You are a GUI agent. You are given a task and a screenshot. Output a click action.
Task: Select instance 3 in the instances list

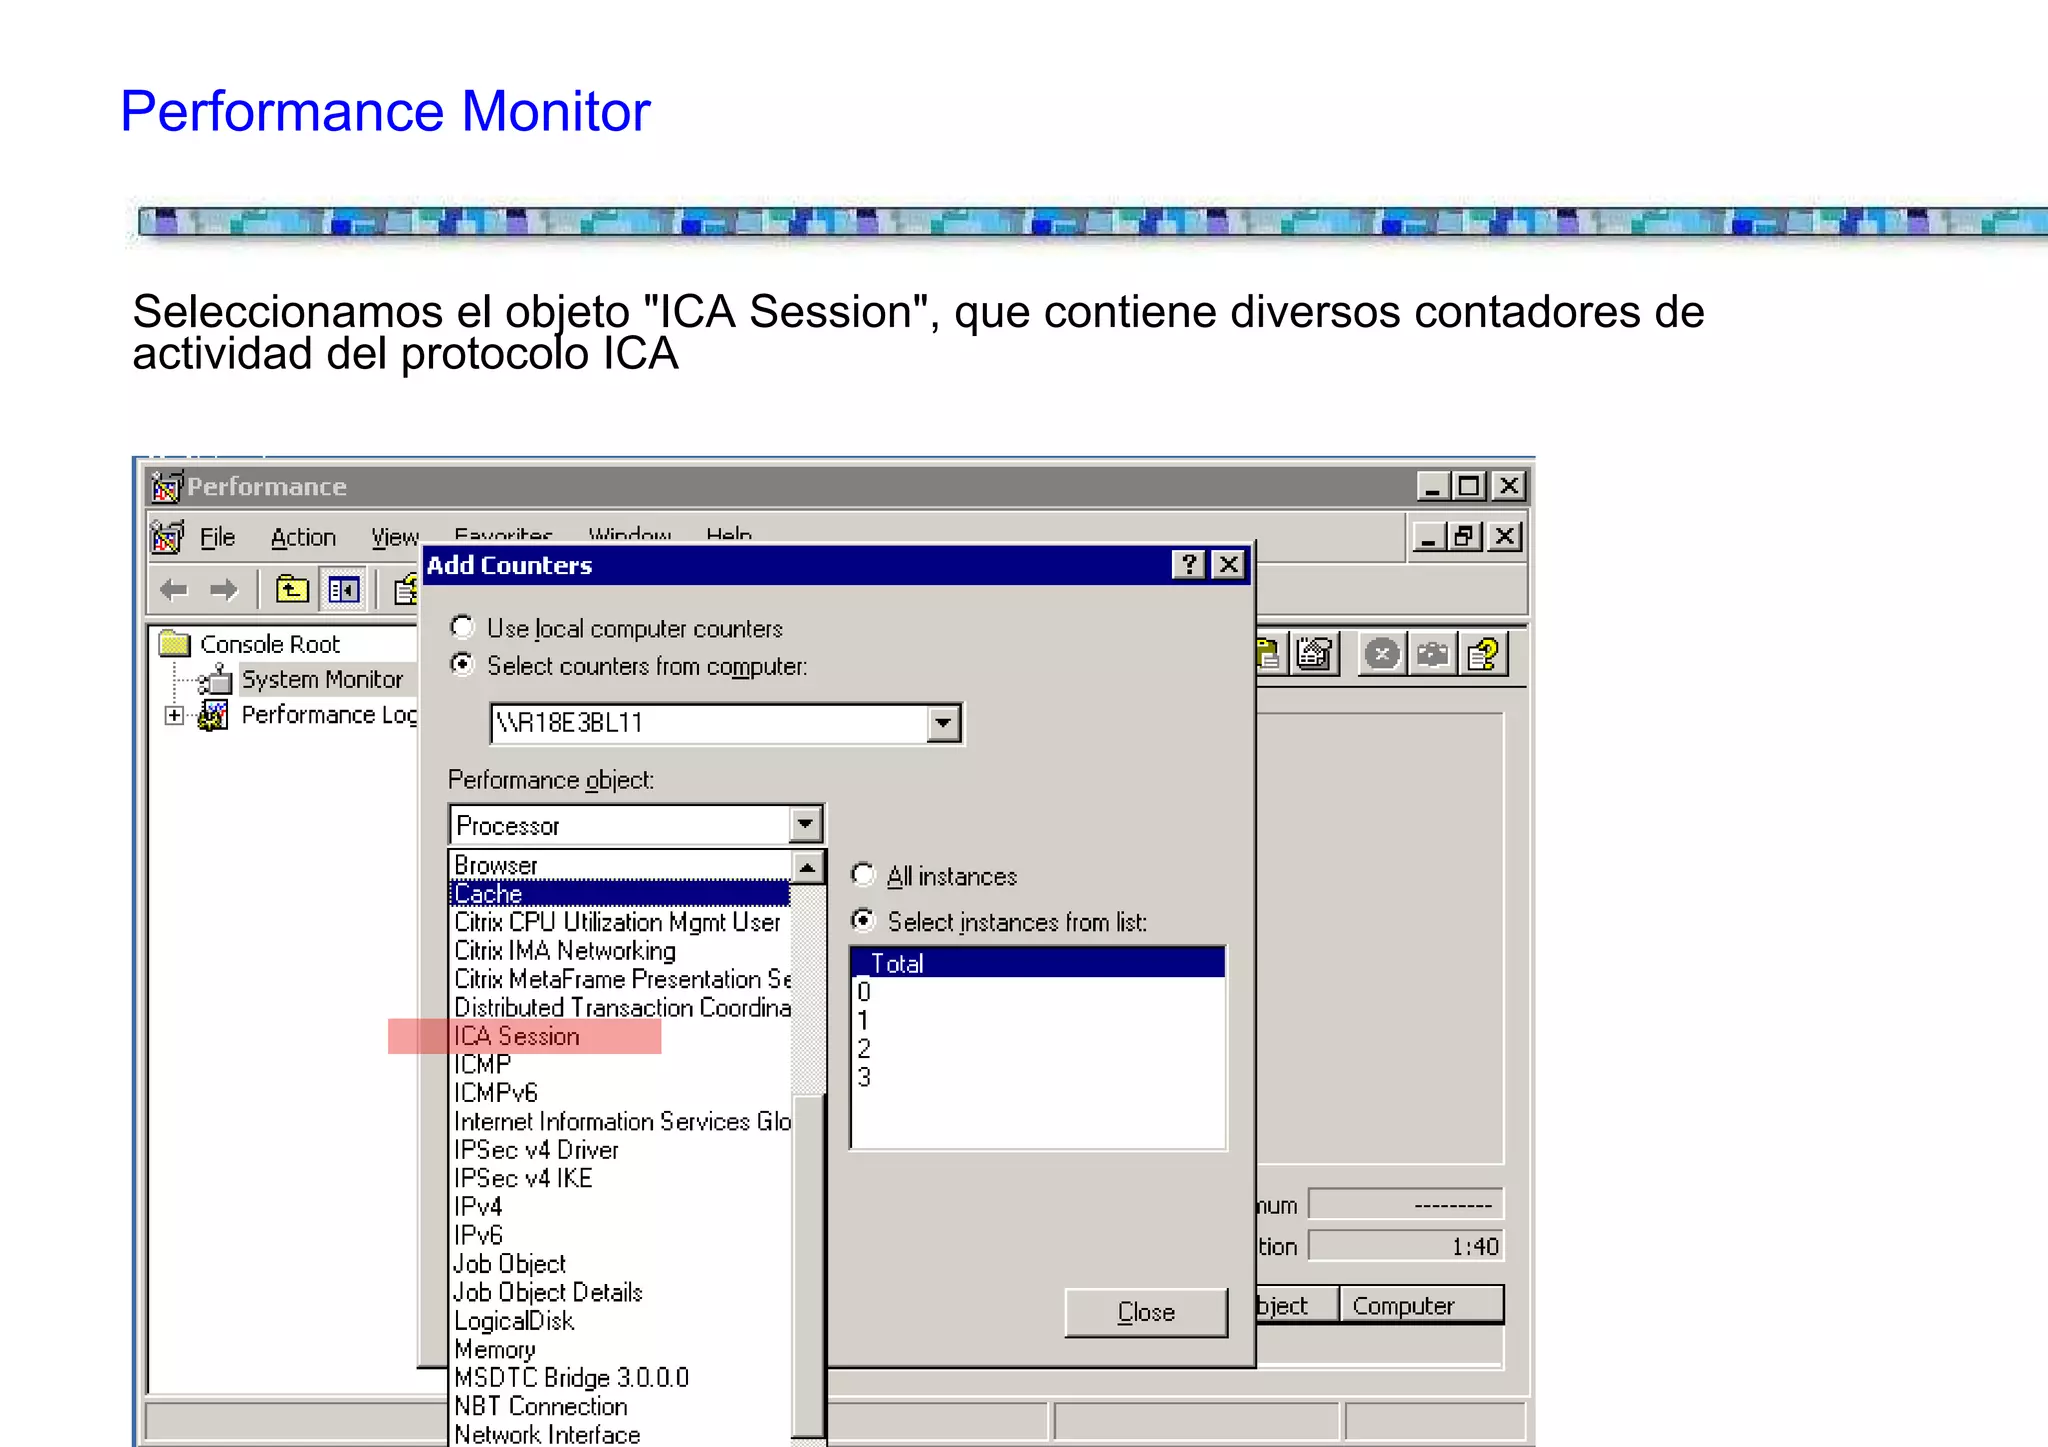[1038, 1077]
